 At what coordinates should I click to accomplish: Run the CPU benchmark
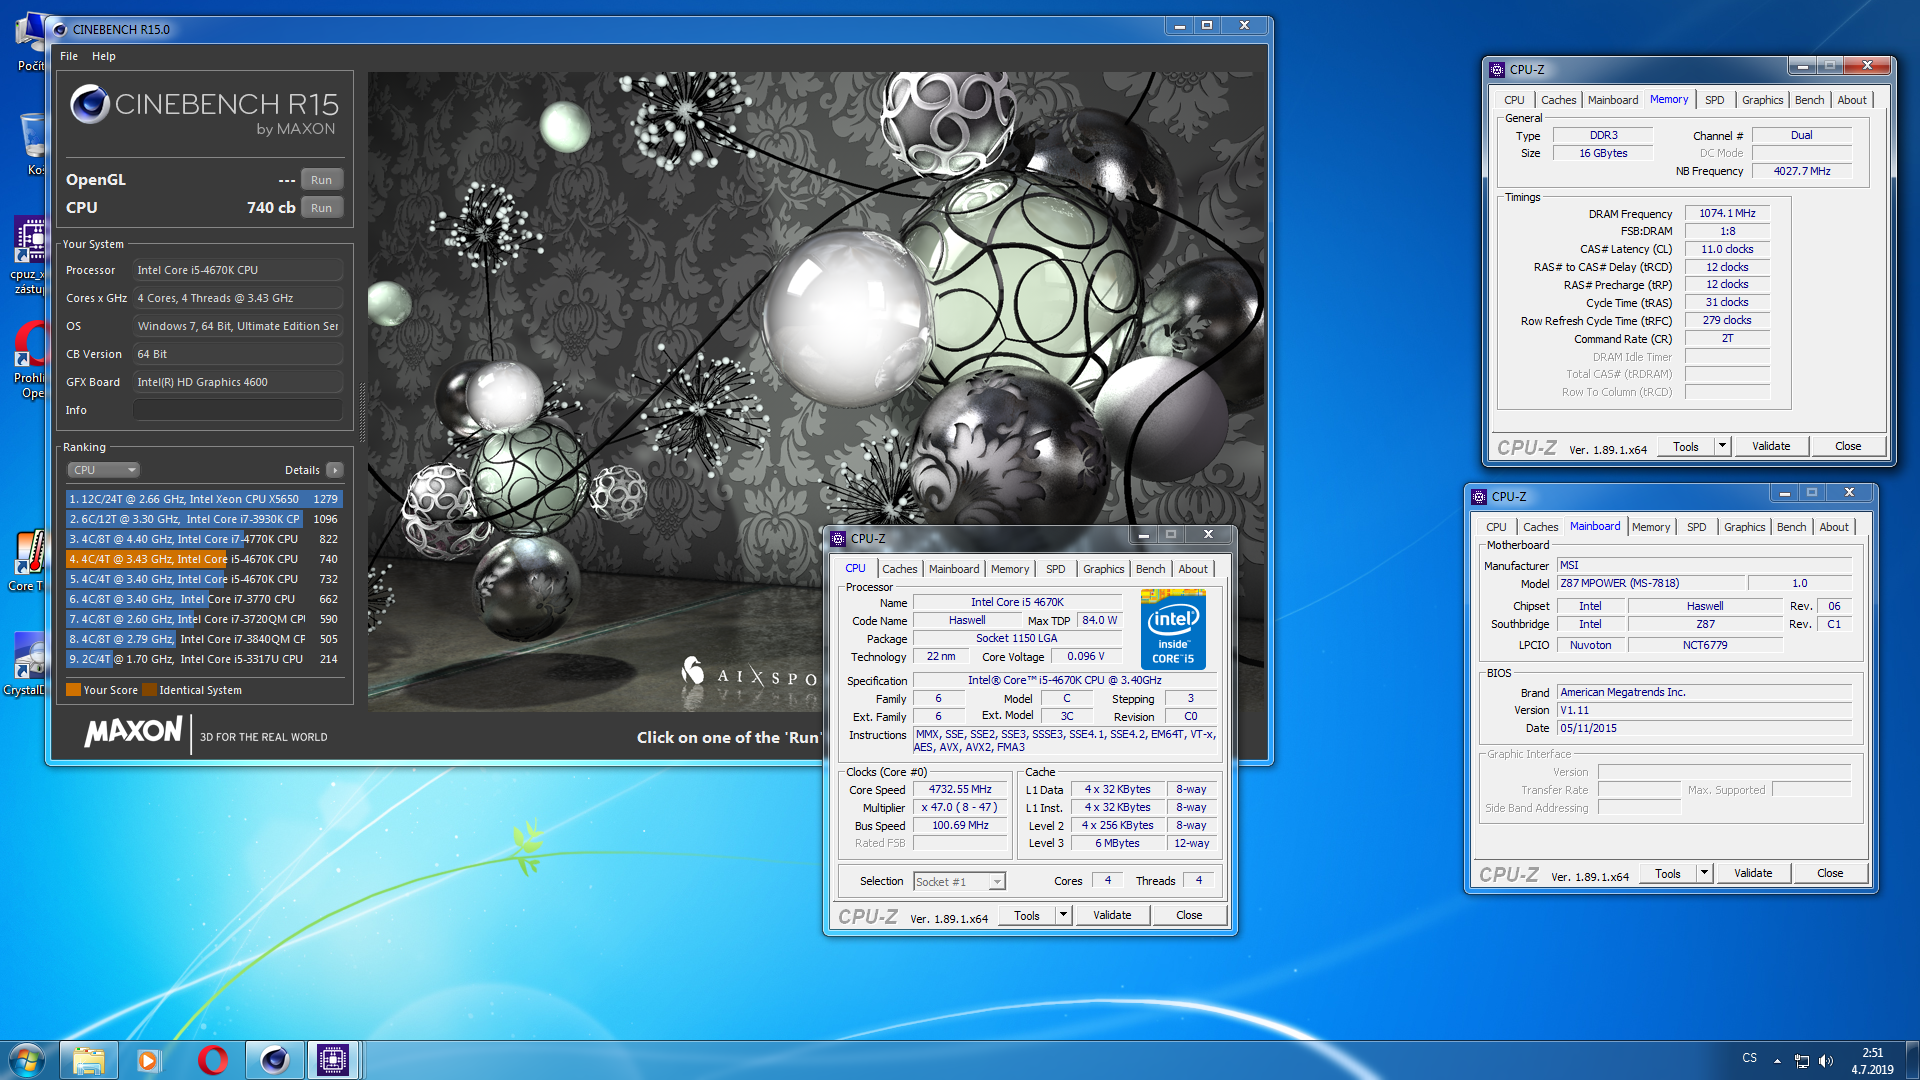(321, 208)
